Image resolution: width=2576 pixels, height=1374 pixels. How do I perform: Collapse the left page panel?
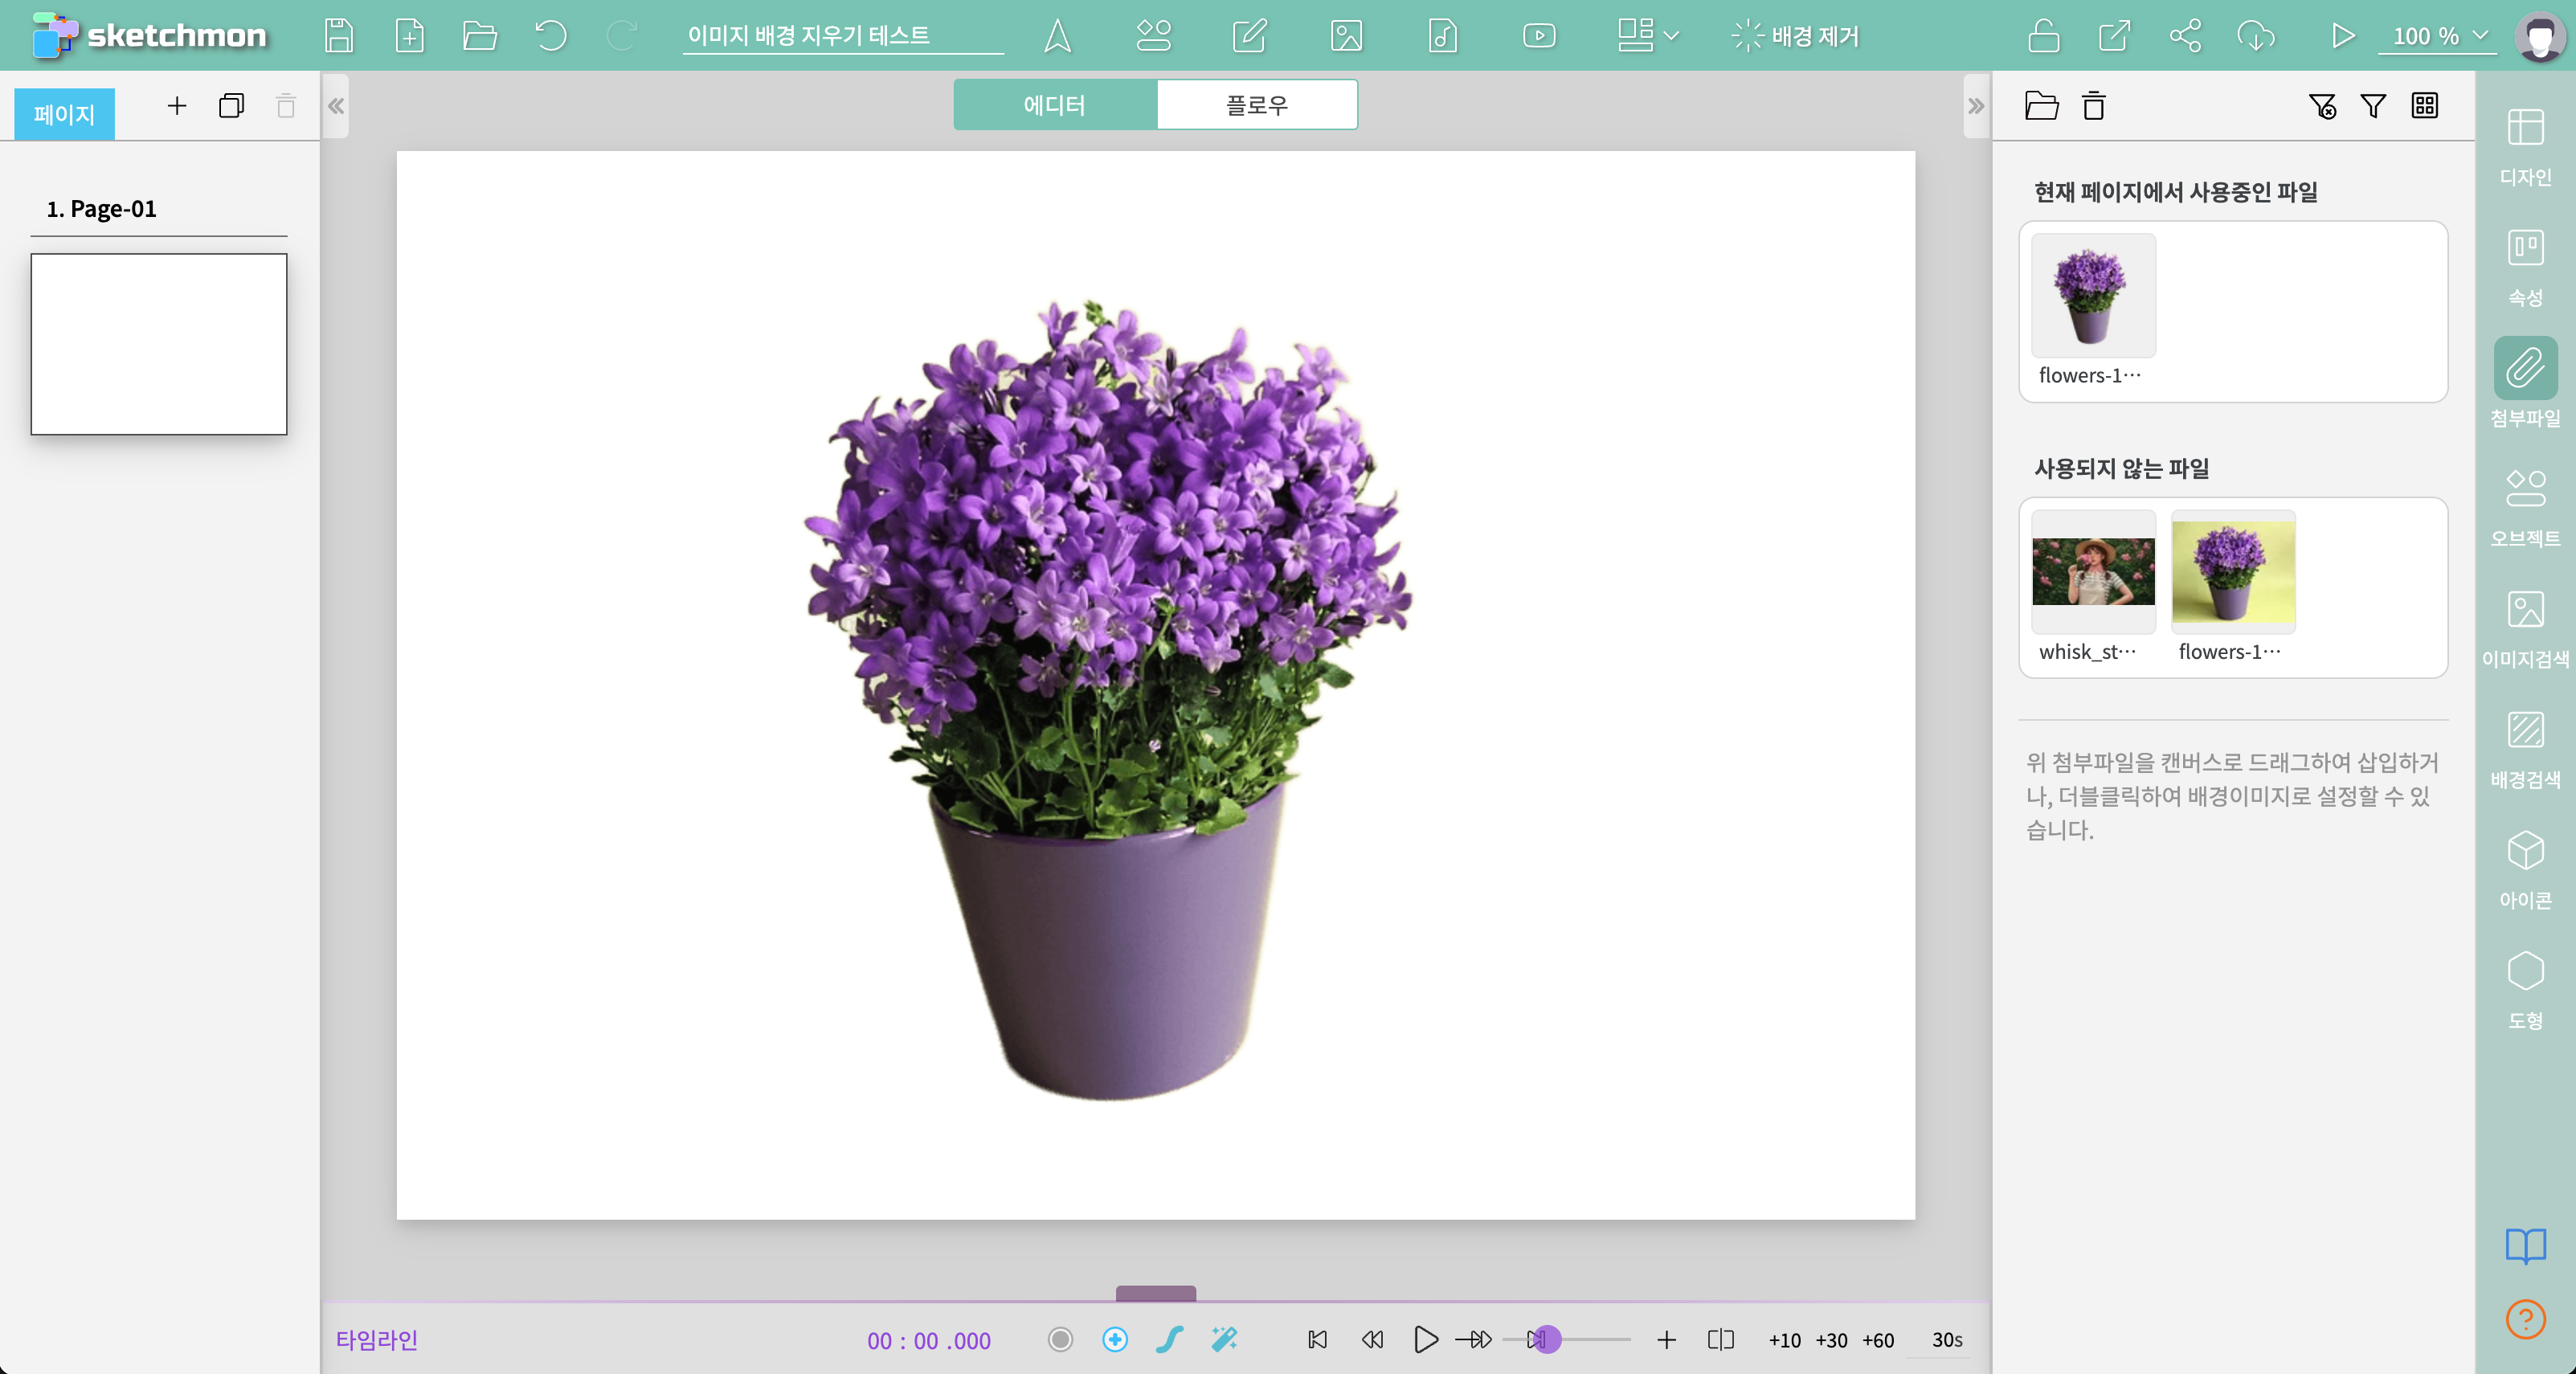336,106
